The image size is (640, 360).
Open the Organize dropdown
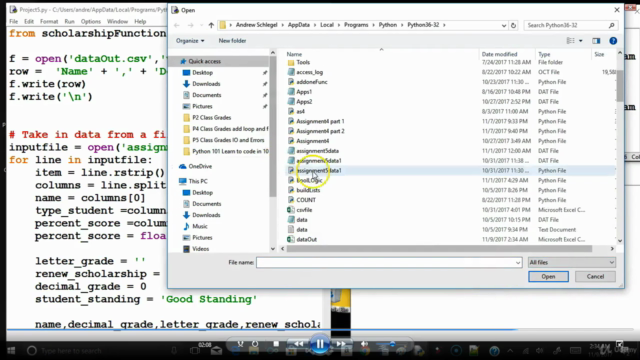[x=190, y=41]
